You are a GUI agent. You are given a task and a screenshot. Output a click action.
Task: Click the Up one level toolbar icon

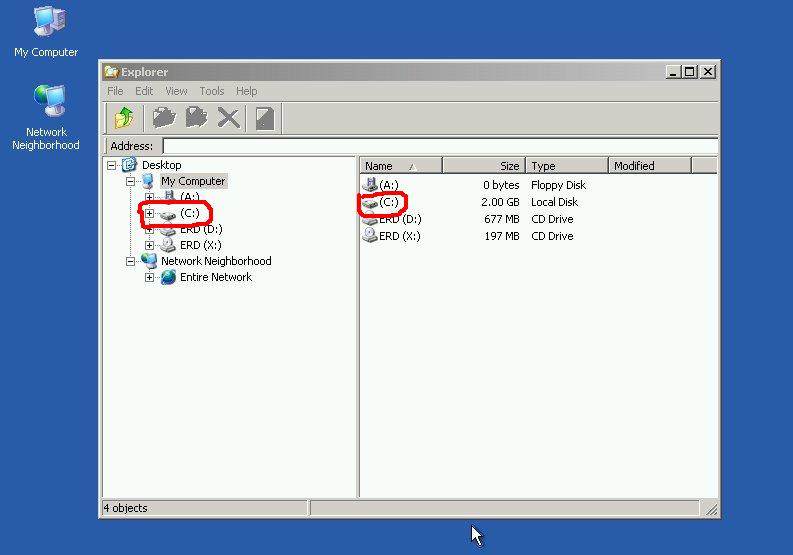[124, 118]
